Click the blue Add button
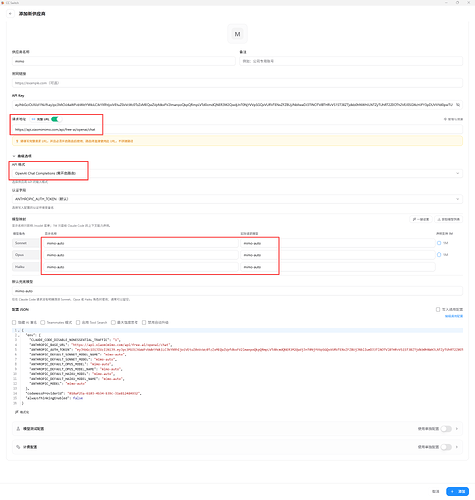This screenshot has width=475, height=500. 458,491
